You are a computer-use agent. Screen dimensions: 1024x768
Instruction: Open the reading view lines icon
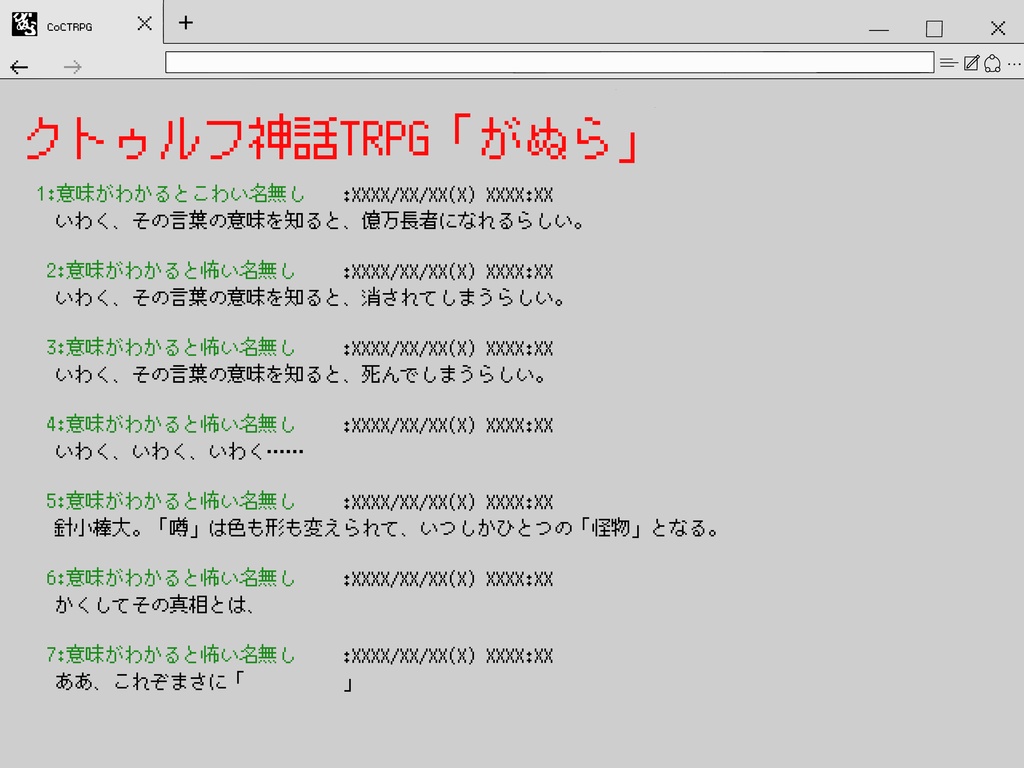948,63
